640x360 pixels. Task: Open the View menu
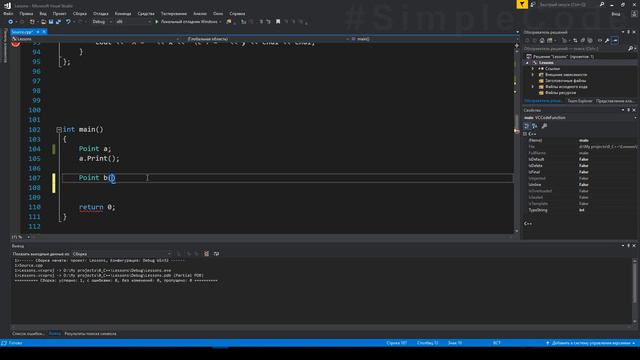43,13
